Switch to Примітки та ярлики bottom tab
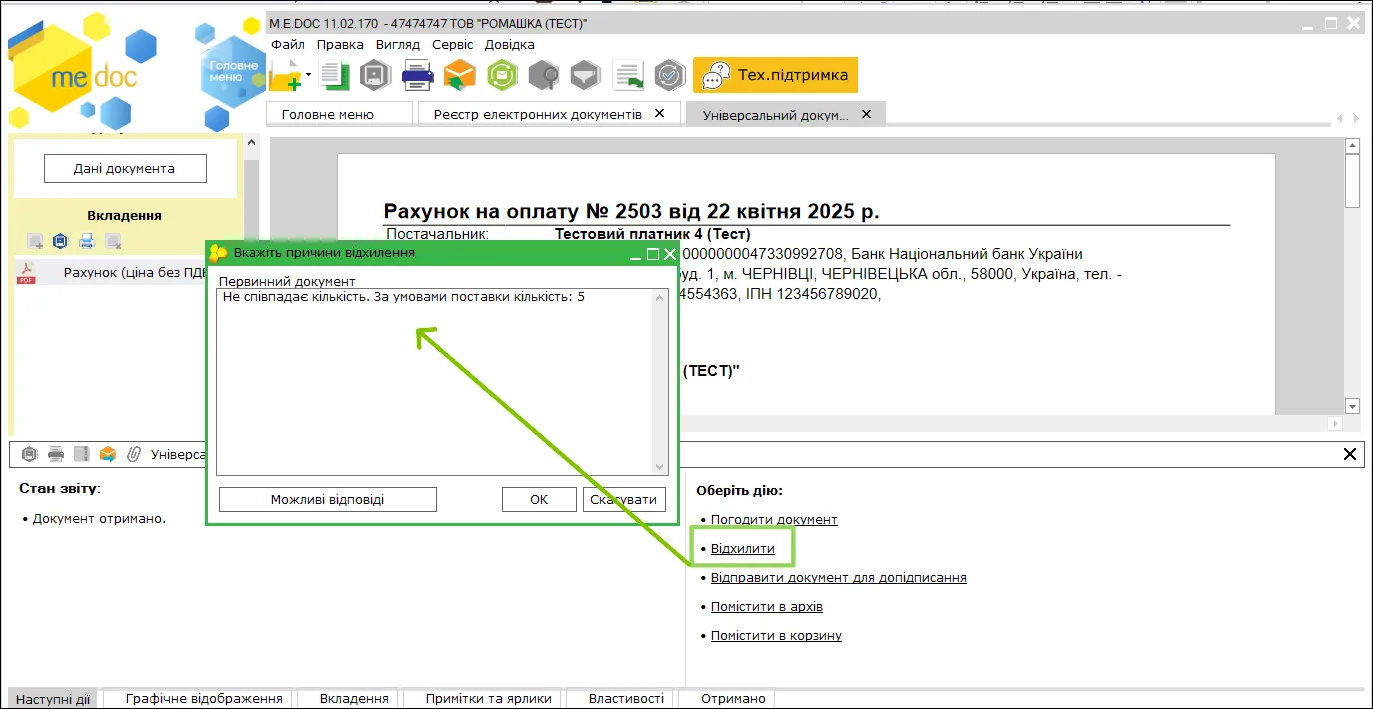Viewport: 1373px width, 709px height. 488,699
